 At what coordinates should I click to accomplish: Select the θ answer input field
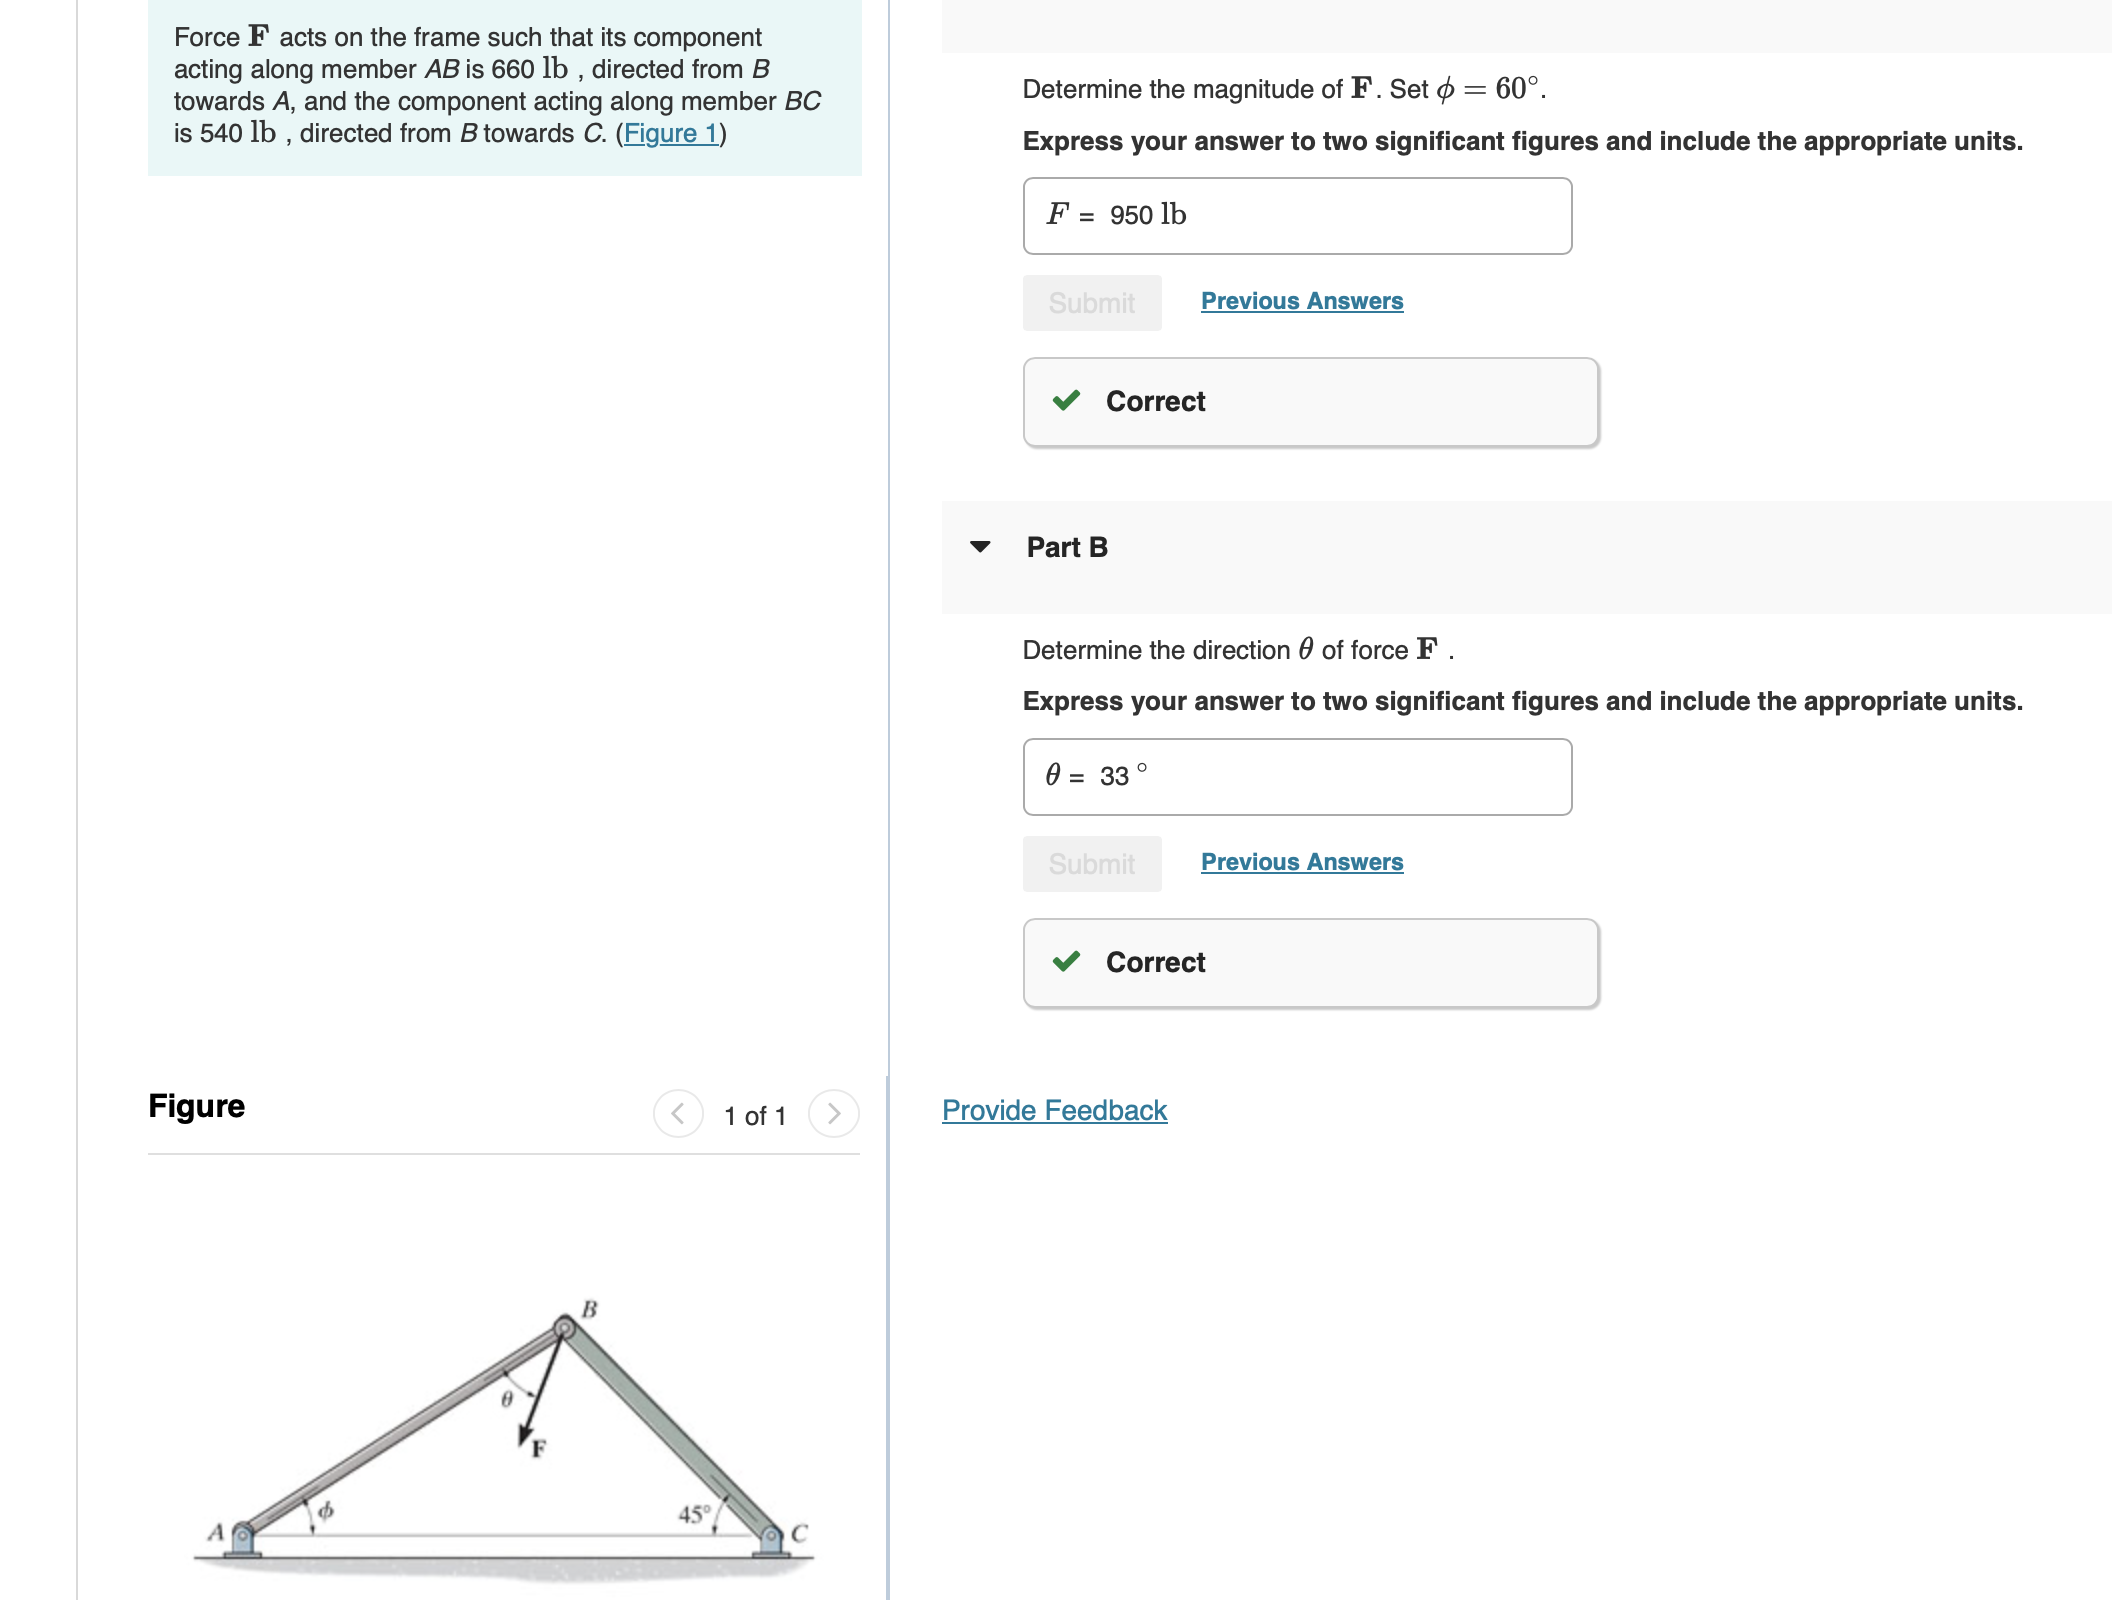(x=1296, y=777)
